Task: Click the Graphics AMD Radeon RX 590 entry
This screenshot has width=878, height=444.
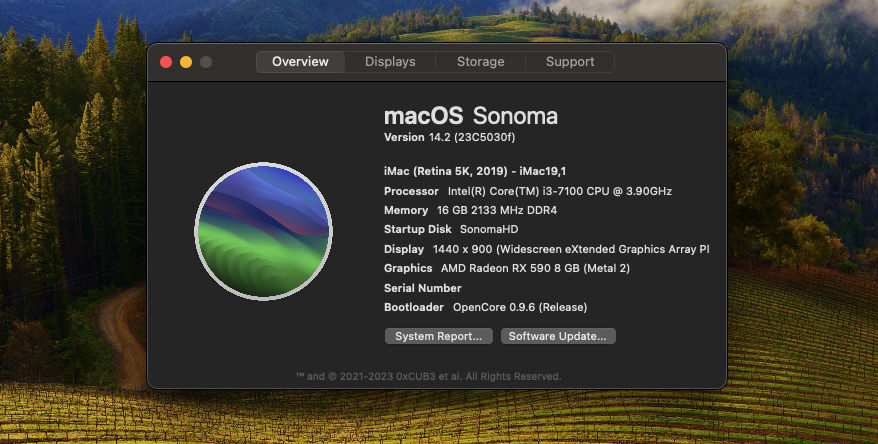Action: click(x=506, y=268)
